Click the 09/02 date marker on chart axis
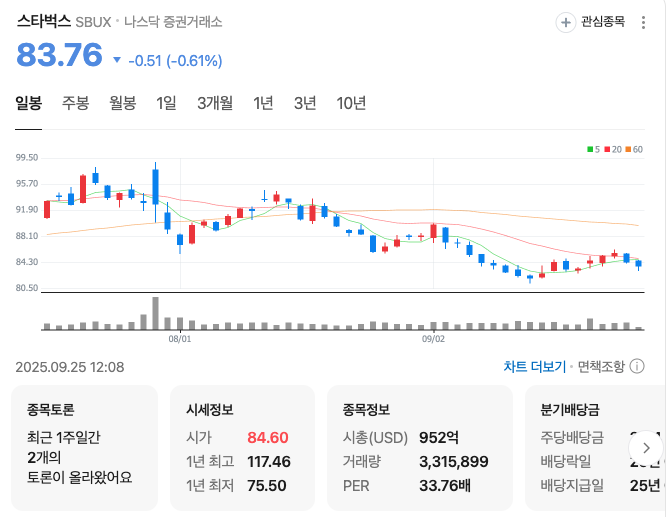Viewport: 669px width, 517px height. coord(433,339)
